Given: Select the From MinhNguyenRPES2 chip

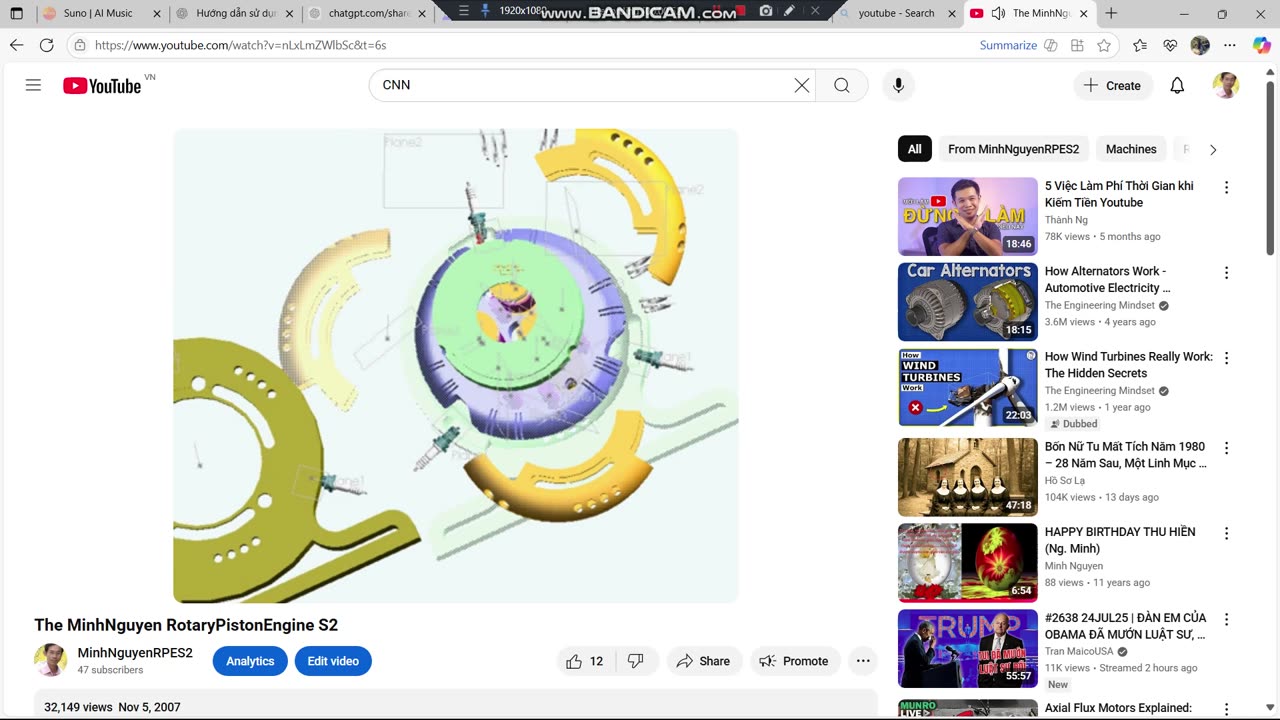Looking at the screenshot, I should [1013, 149].
